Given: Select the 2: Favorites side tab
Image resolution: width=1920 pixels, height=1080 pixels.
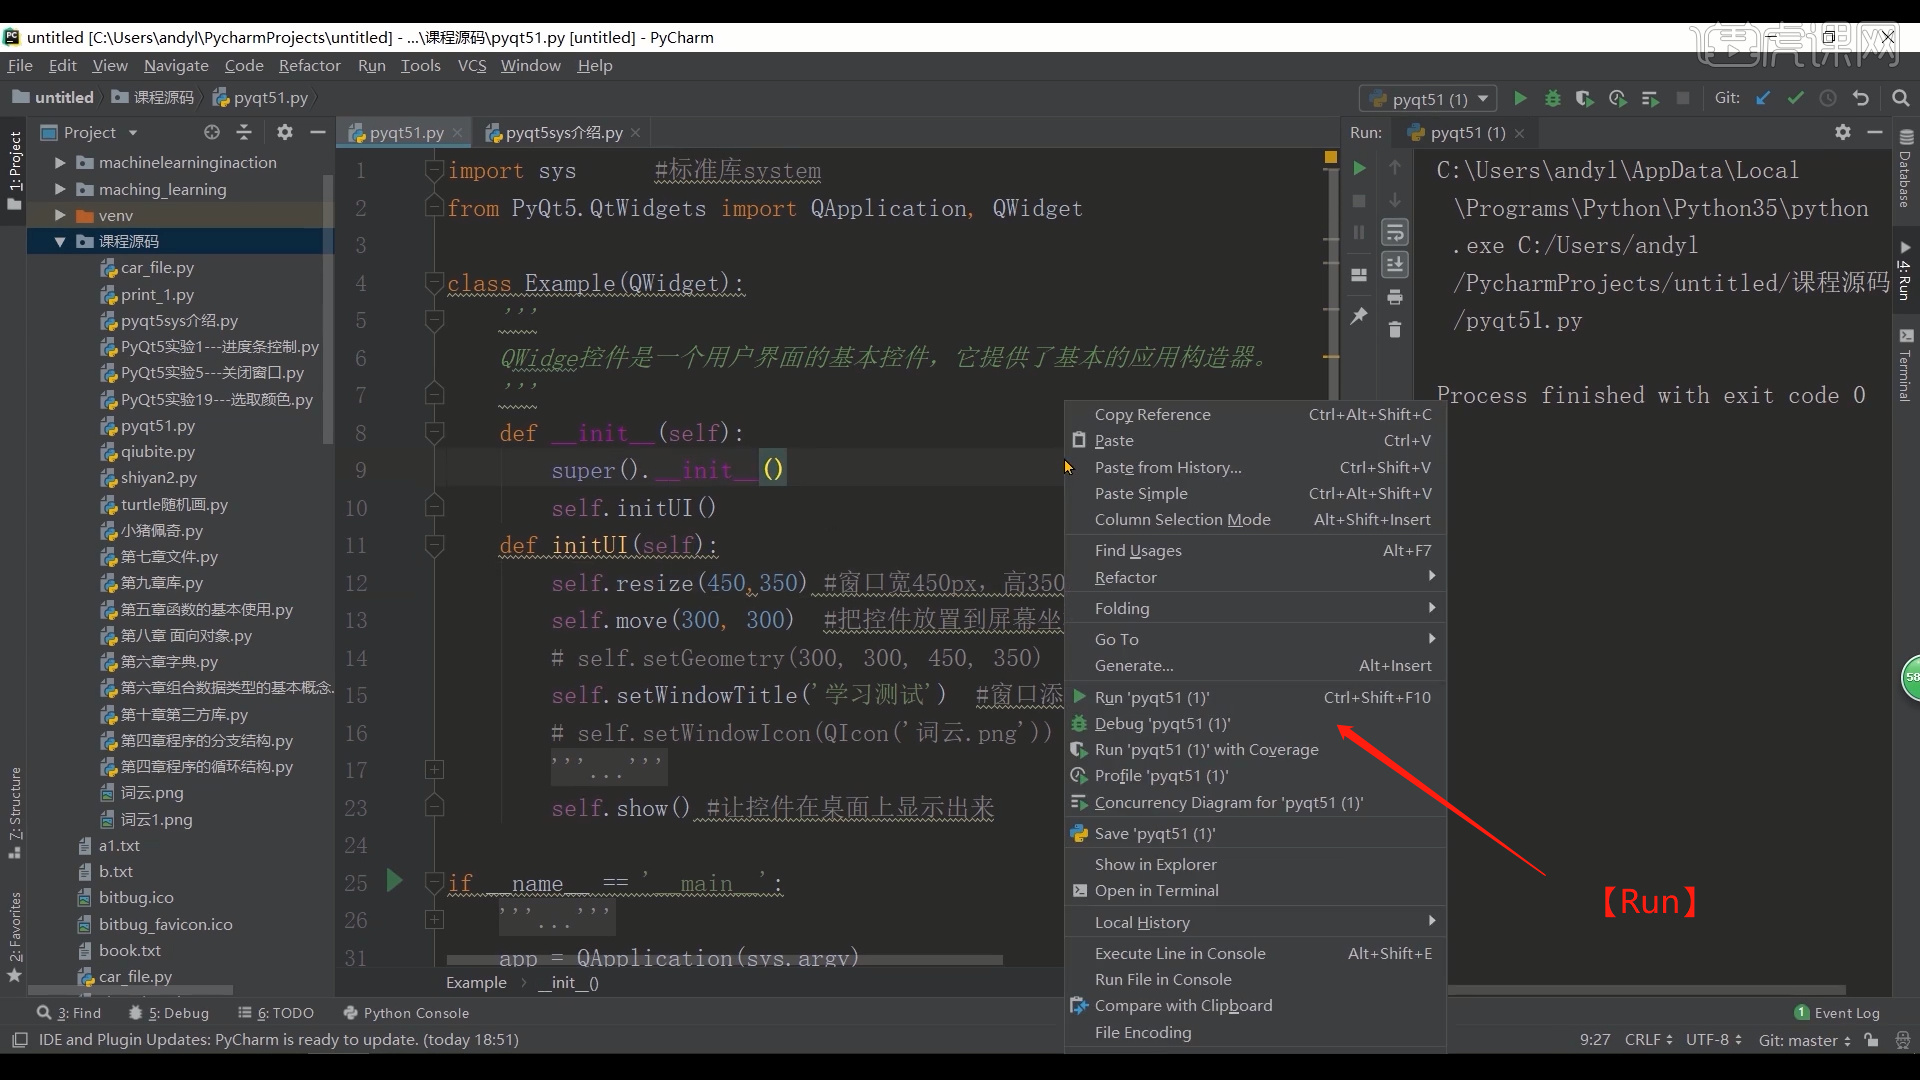Looking at the screenshot, I should [x=14, y=935].
